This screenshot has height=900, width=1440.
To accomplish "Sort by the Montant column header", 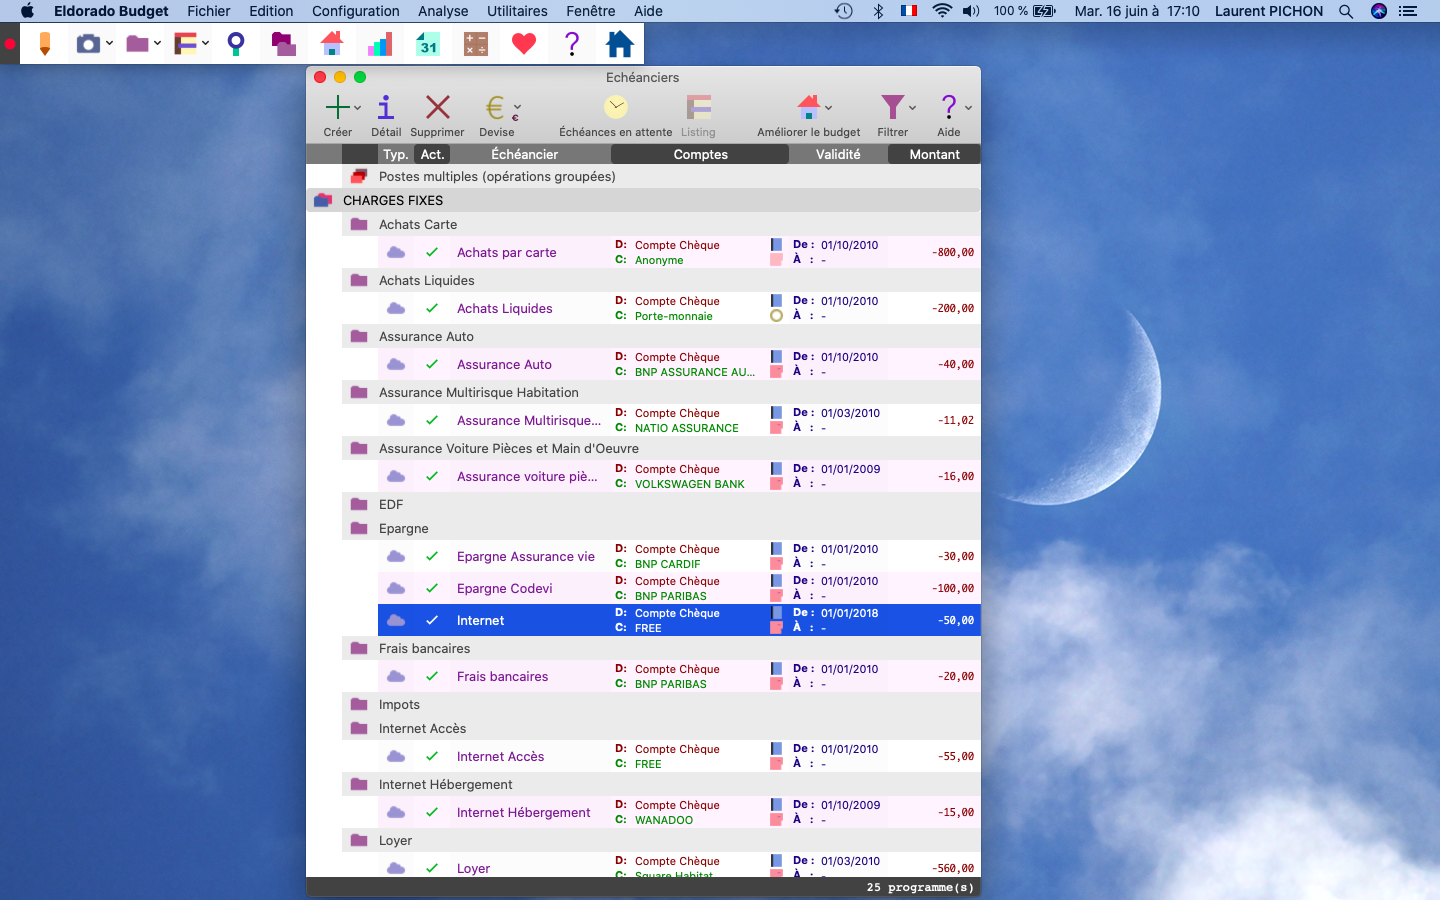I will [x=934, y=154].
